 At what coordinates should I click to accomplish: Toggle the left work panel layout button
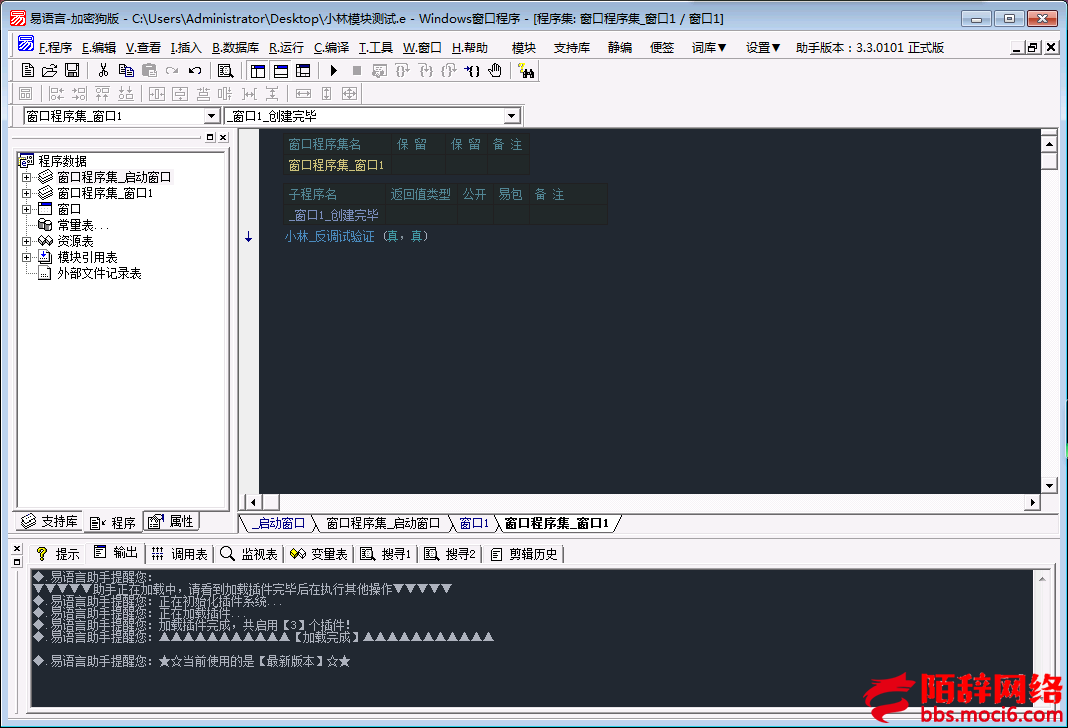tap(258, 71)
